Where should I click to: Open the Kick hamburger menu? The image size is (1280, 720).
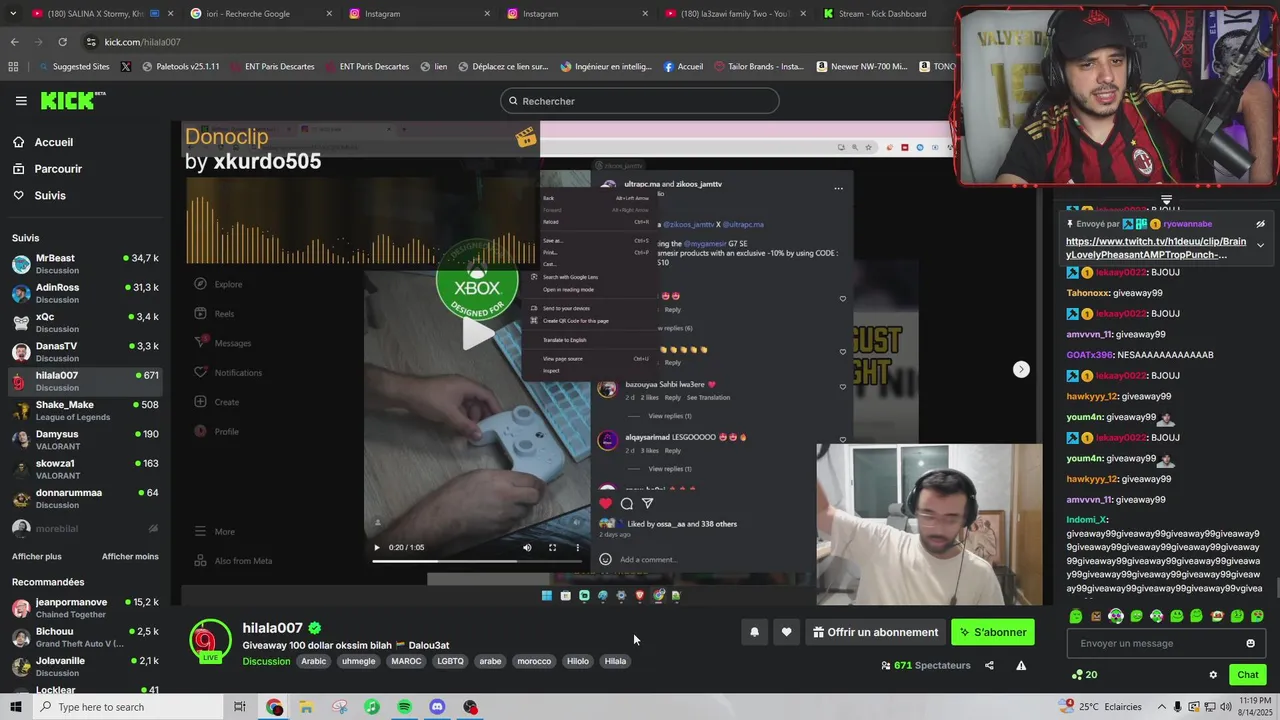tap(21, 101)
